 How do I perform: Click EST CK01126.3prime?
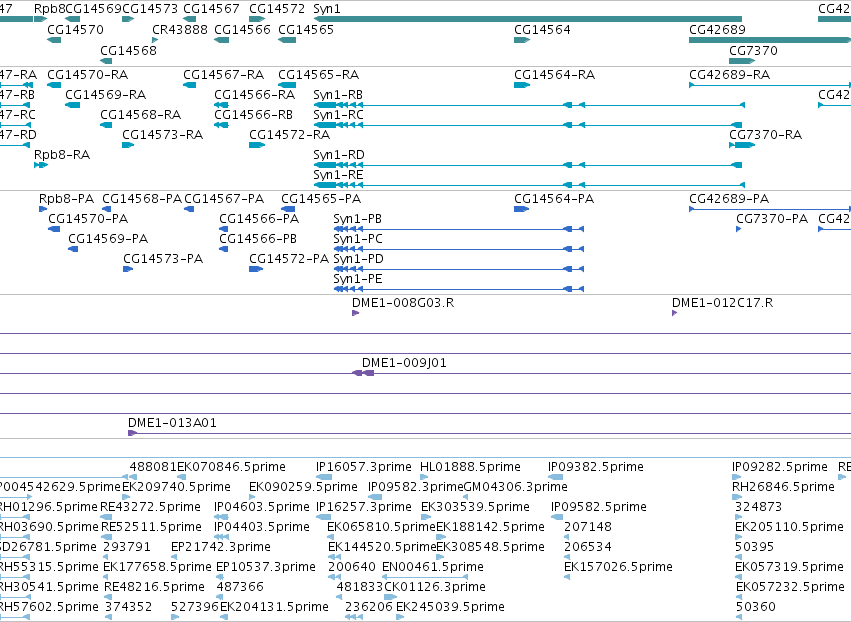point(390,597)
